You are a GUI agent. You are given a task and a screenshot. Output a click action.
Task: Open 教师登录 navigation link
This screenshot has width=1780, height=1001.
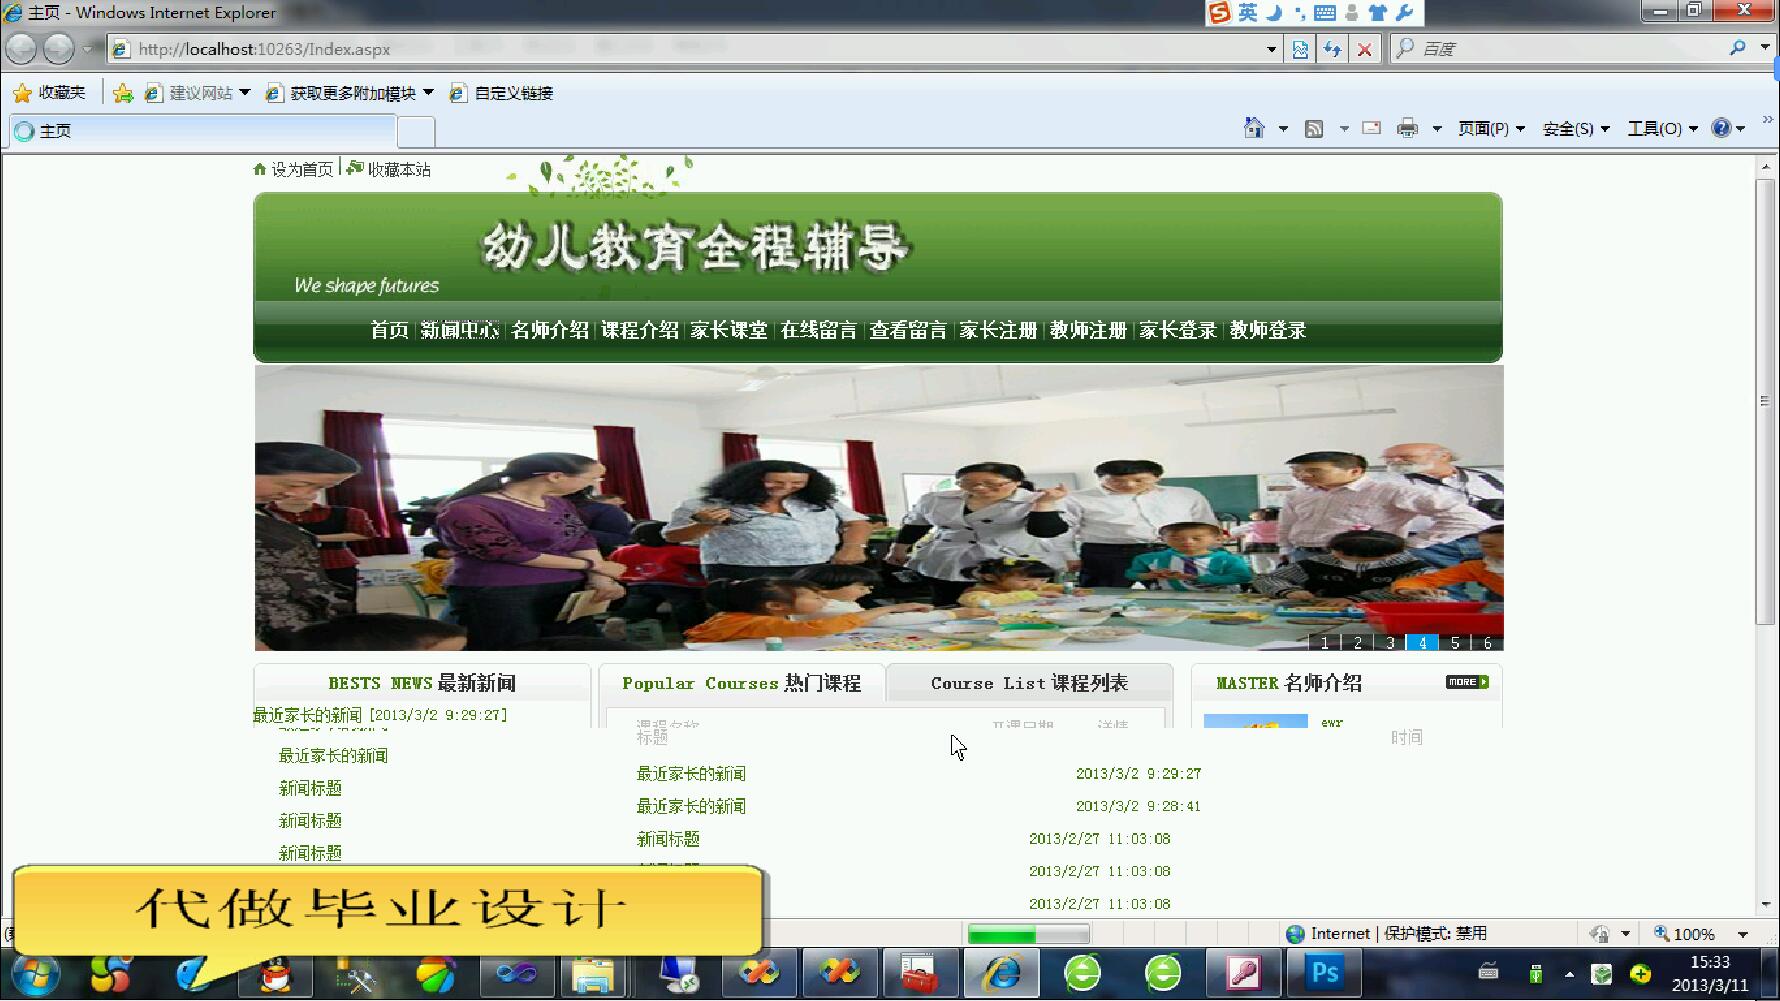click(x=1268, y=330)
